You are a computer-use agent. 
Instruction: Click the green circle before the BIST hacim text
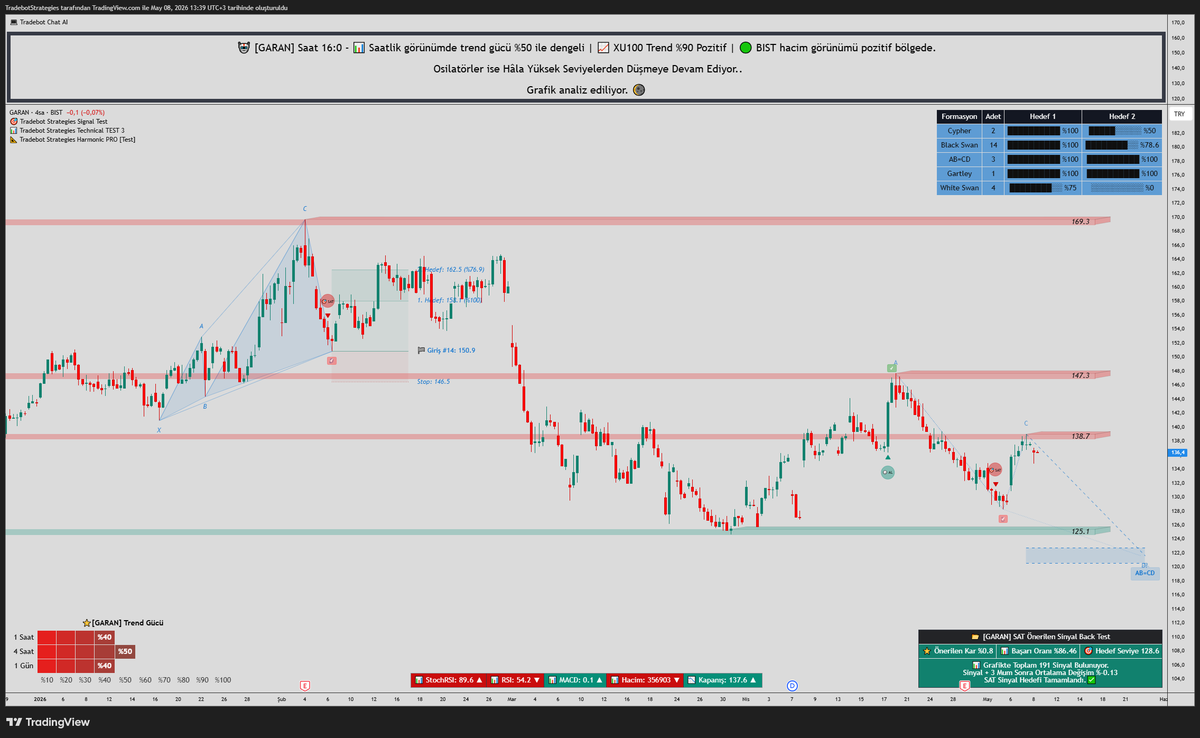pyautogui.click(x=746, y=47)
